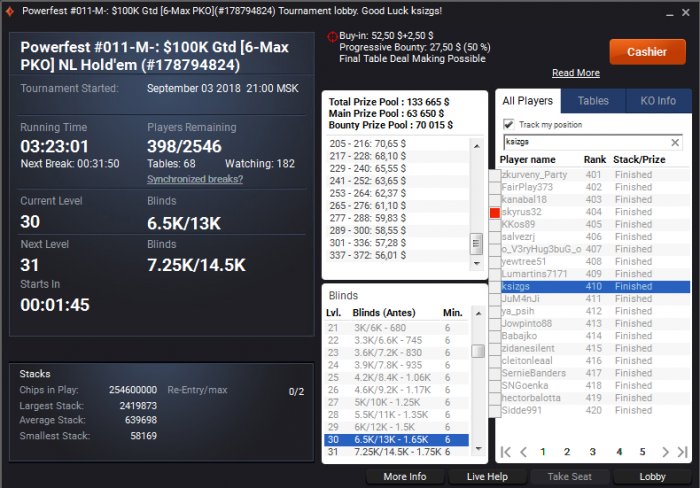The width and height of the screenshot is (700, 488).
Task: Click the Read More link
Action: point(575,73)
